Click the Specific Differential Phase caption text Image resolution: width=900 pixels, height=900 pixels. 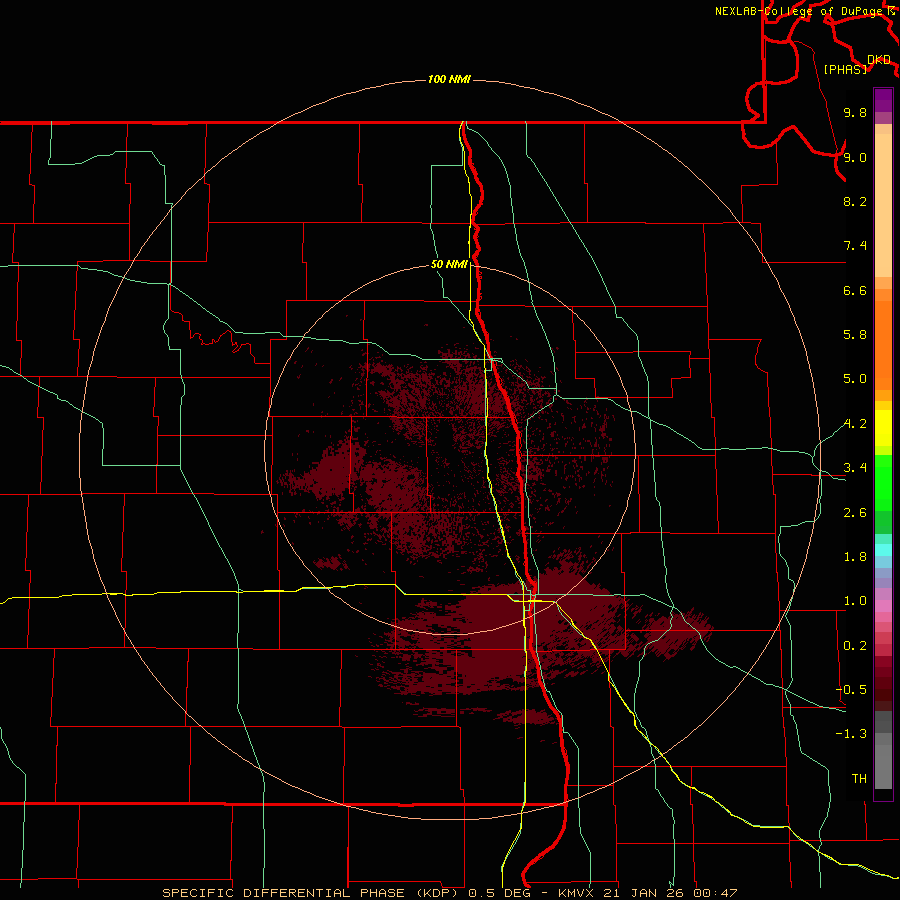(x=449, y=893)
